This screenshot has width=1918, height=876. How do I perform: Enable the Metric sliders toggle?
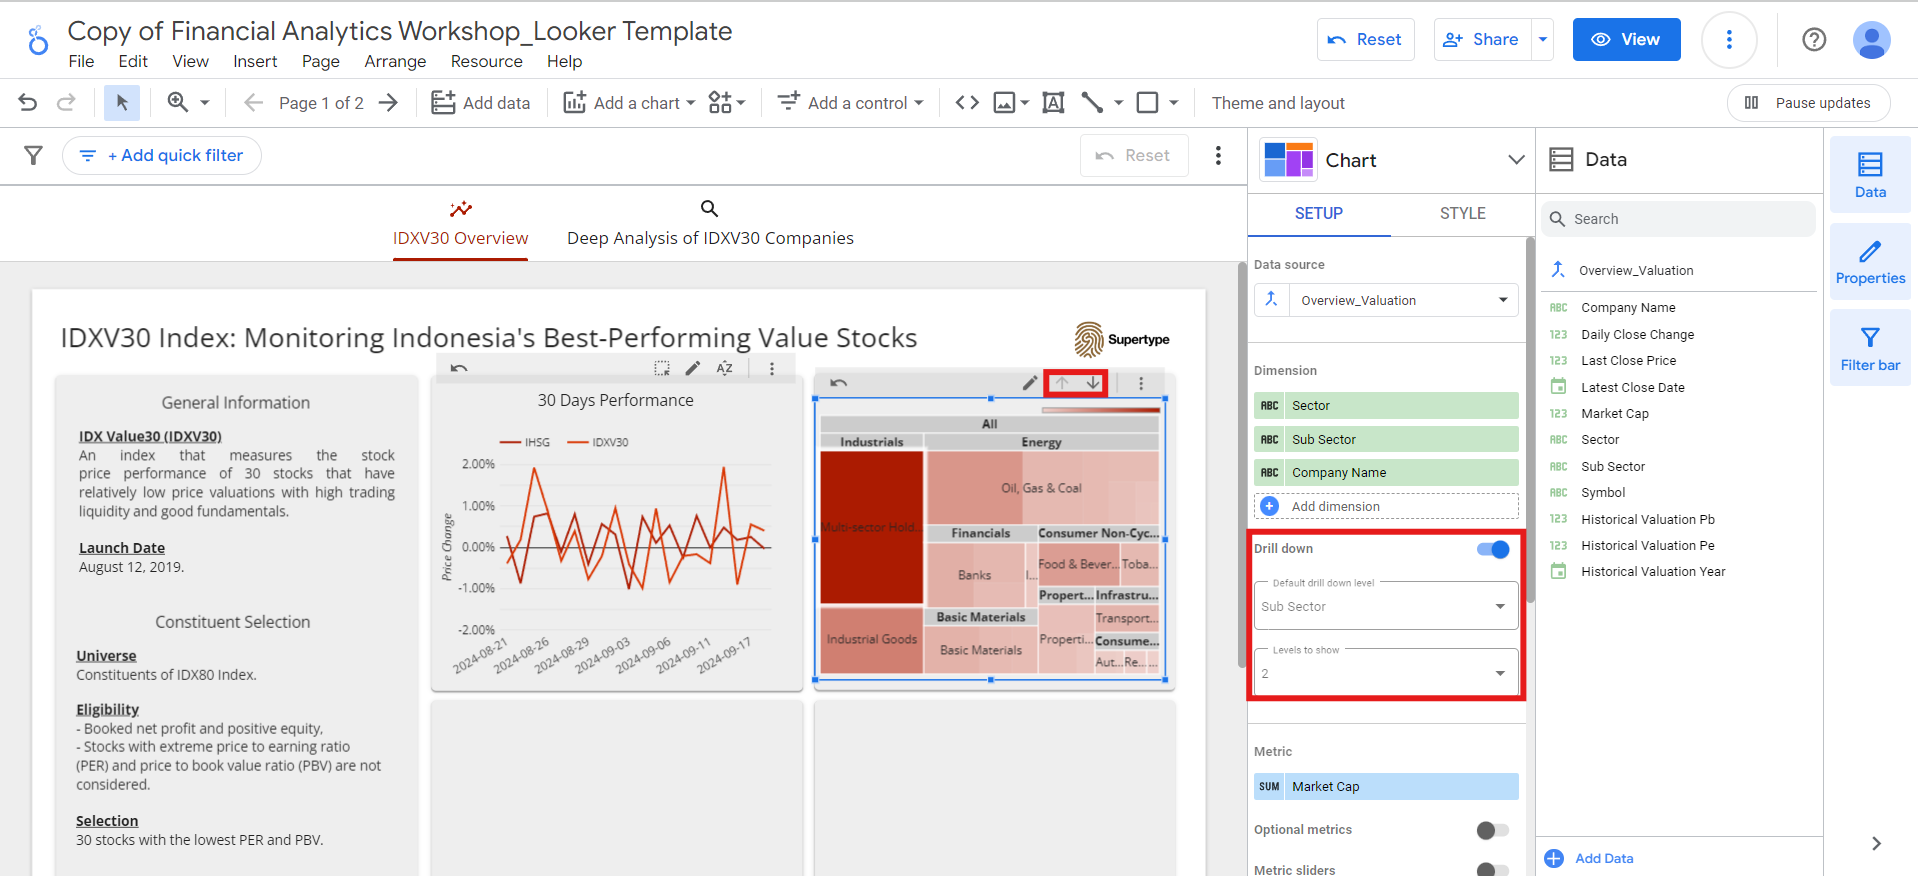coord(1492,870)
